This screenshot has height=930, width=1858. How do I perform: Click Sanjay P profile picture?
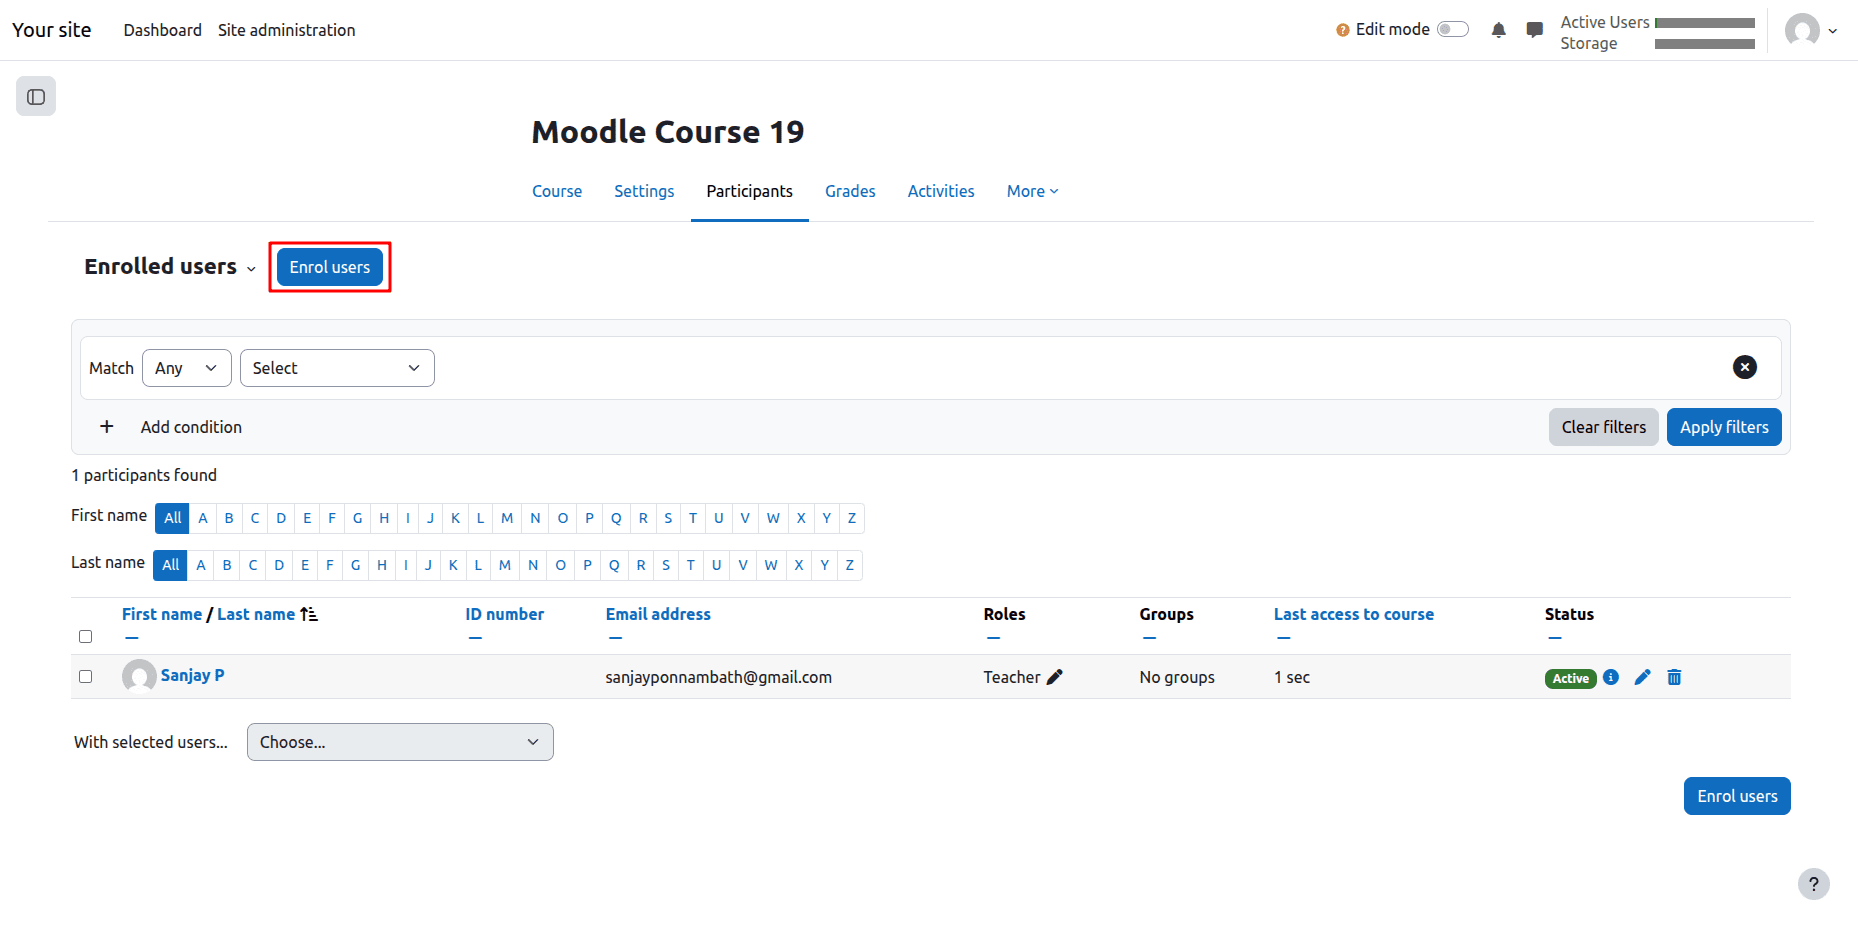click(139, 676)
